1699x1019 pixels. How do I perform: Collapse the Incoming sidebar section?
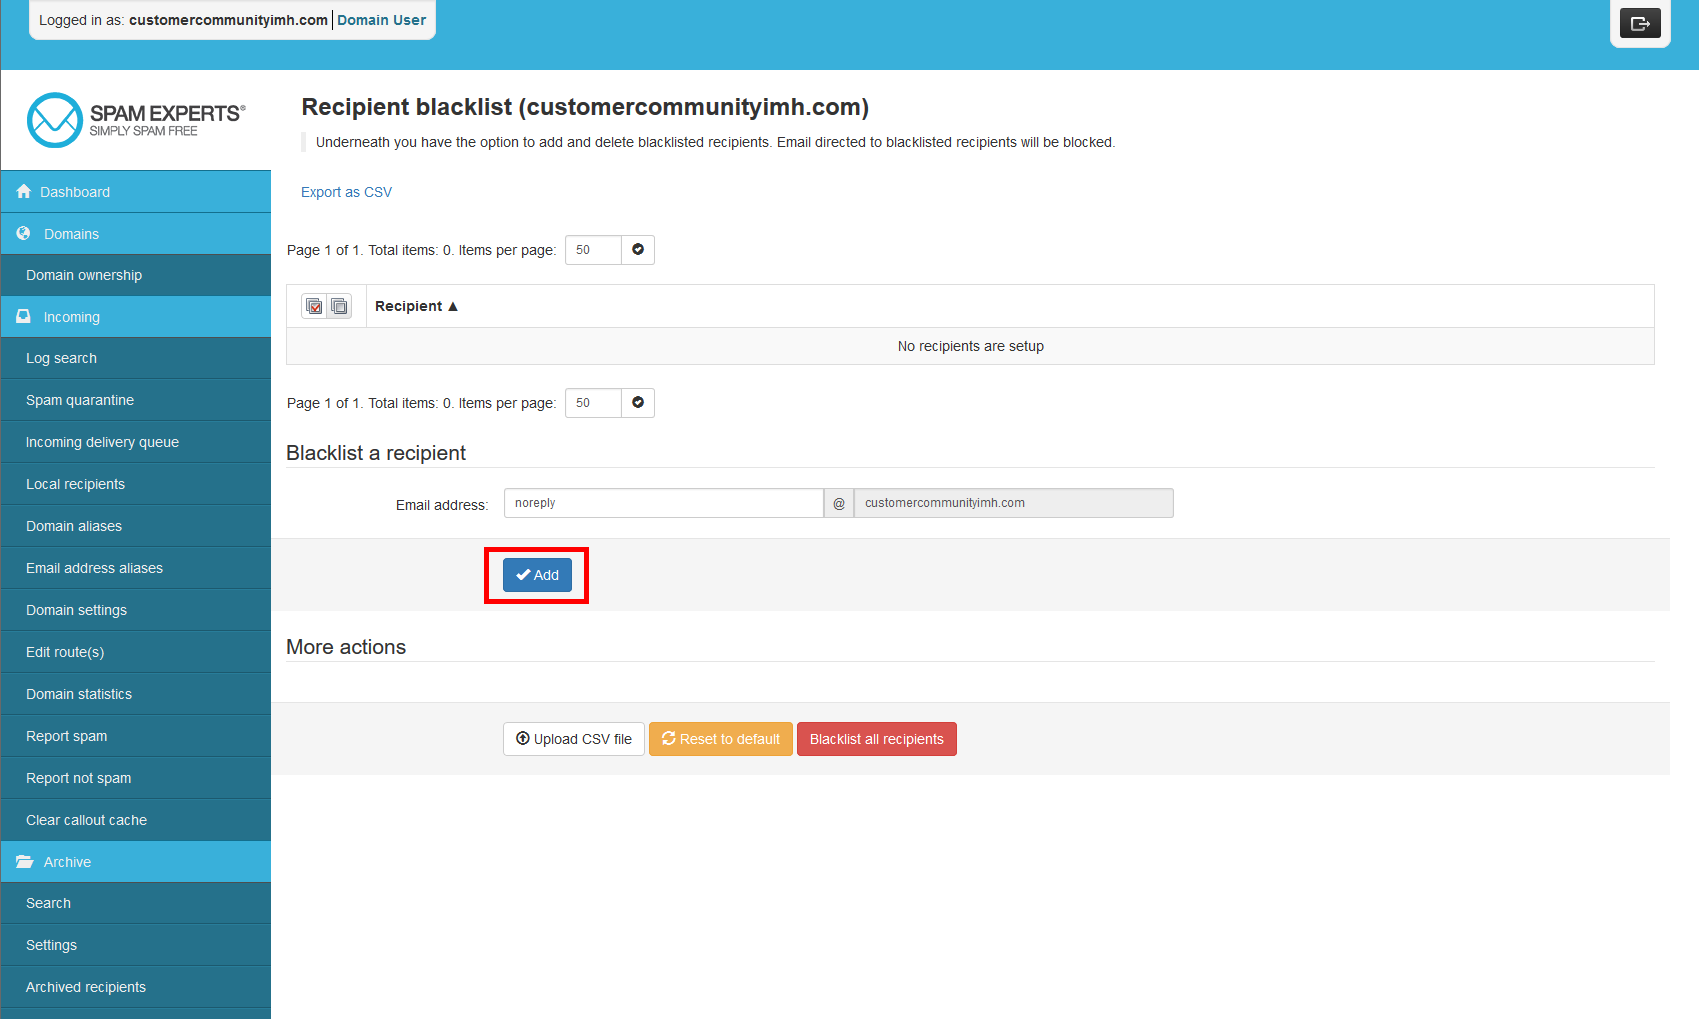click(136, 317)
